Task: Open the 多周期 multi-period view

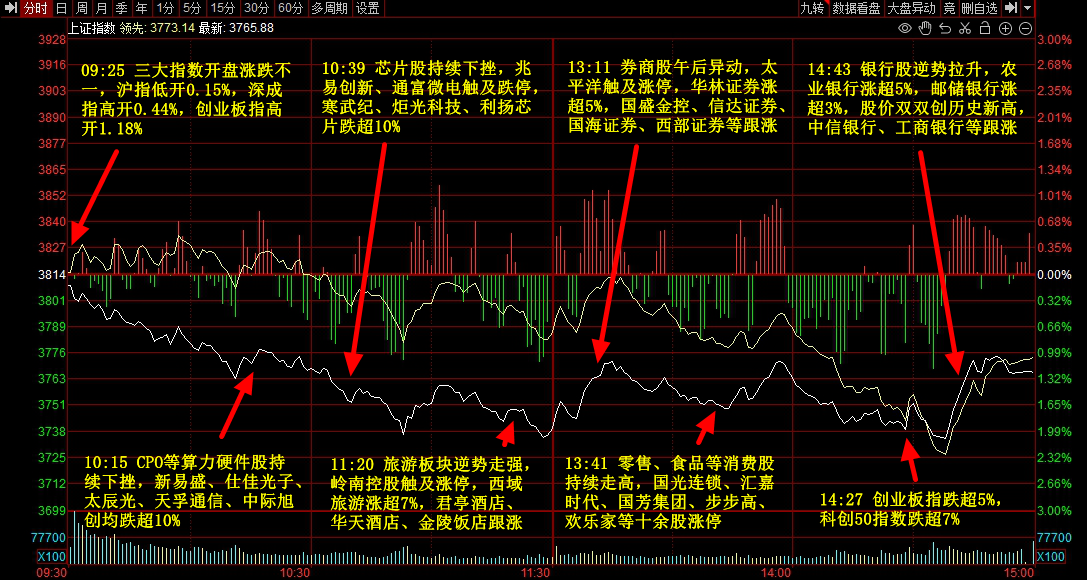Action: (x=330, y=8)
